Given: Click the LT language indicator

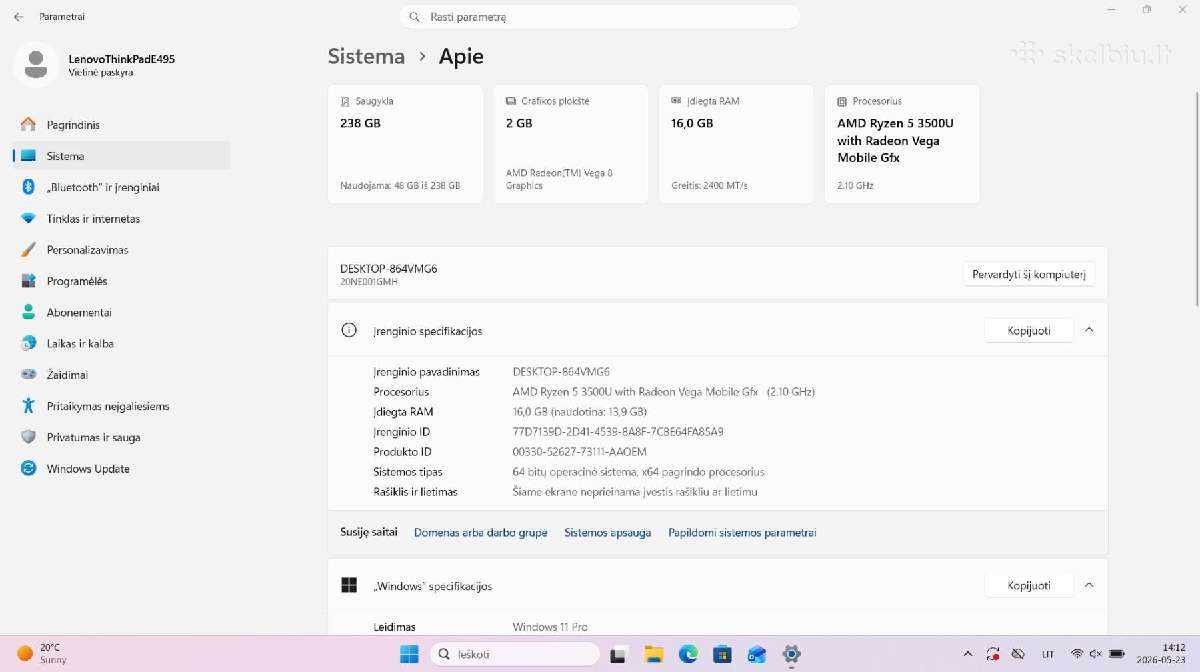Looking at the screenshot, I should [1048, 654].
